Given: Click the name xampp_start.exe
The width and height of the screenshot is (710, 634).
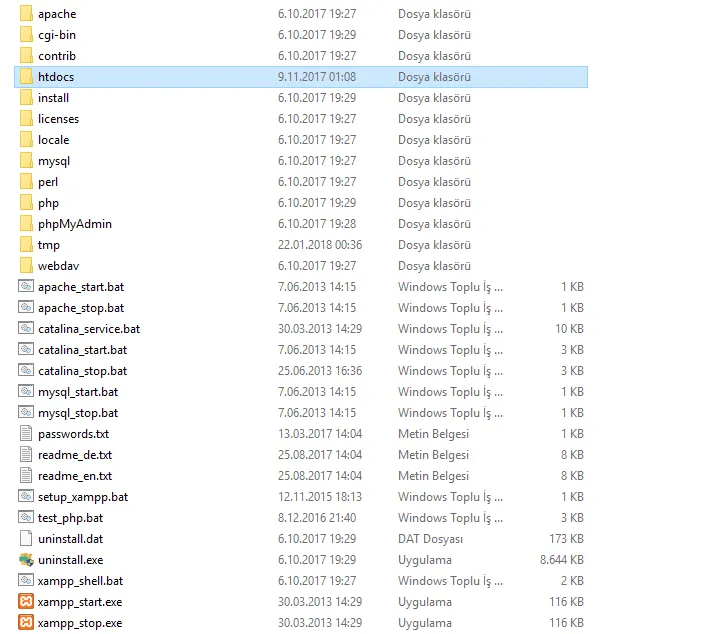Looking at the screenshot, I should coord(80,602).
